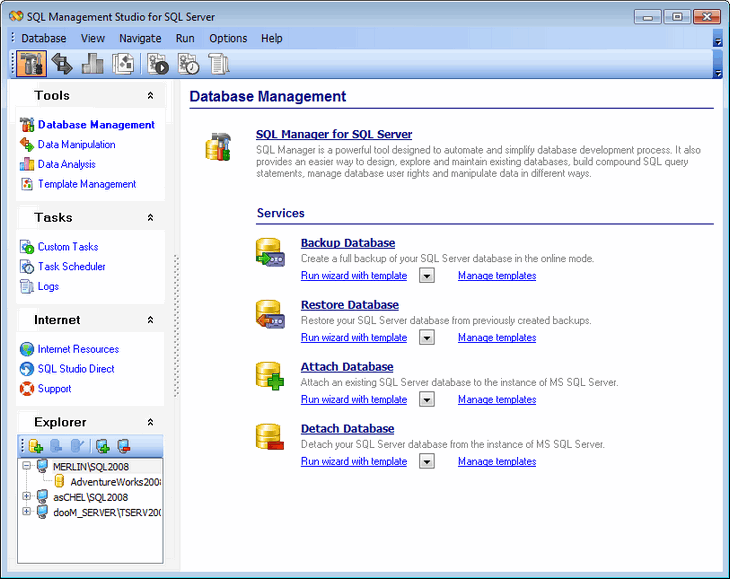
Task: Open the Run menu
Action: 185,38
